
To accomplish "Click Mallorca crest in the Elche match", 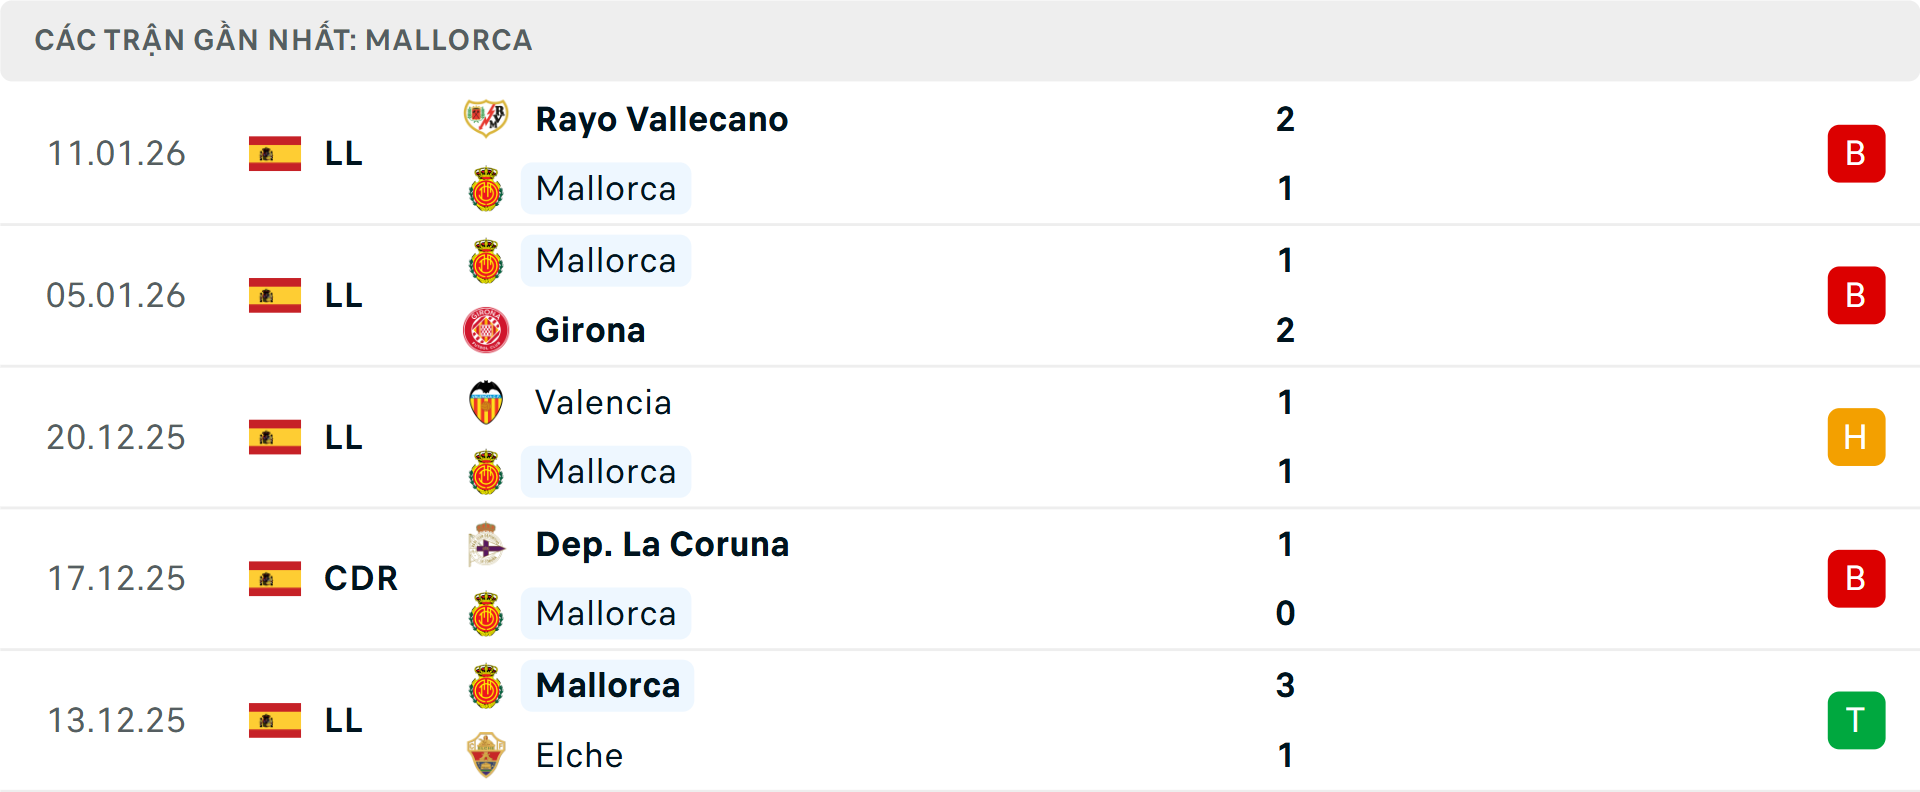I will click(x=486, y=686).
